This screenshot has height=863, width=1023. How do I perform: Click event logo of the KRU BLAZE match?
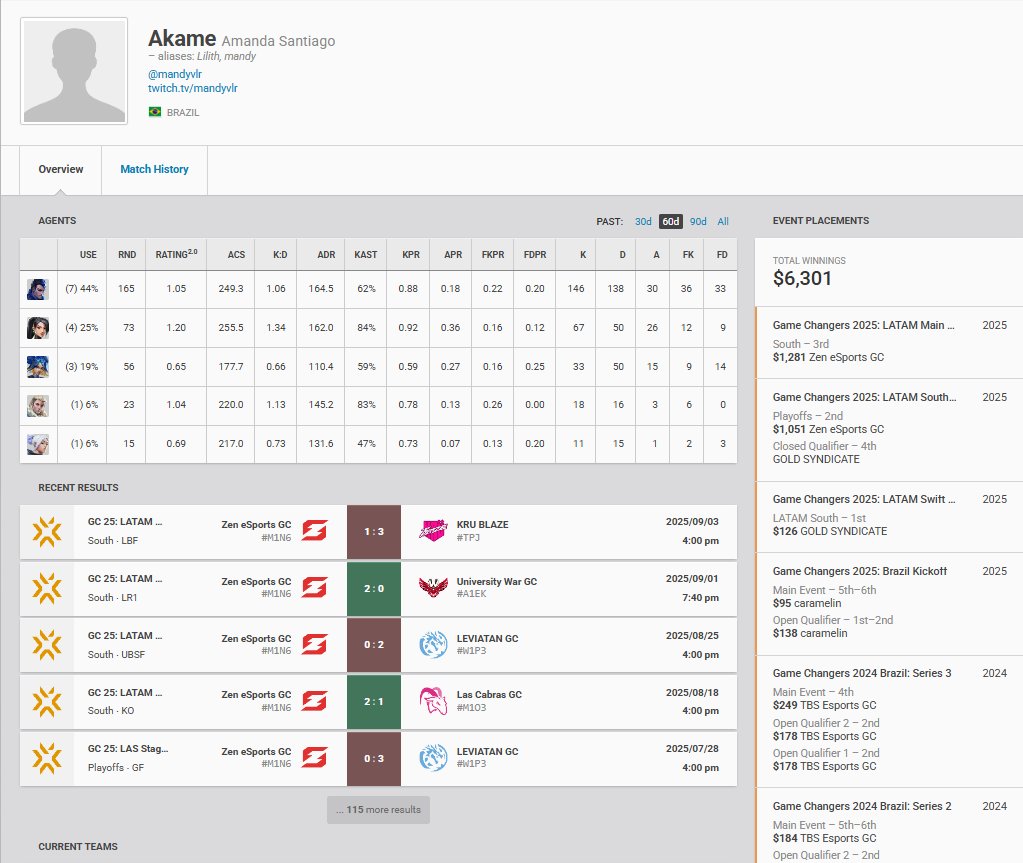click(47, 532)
